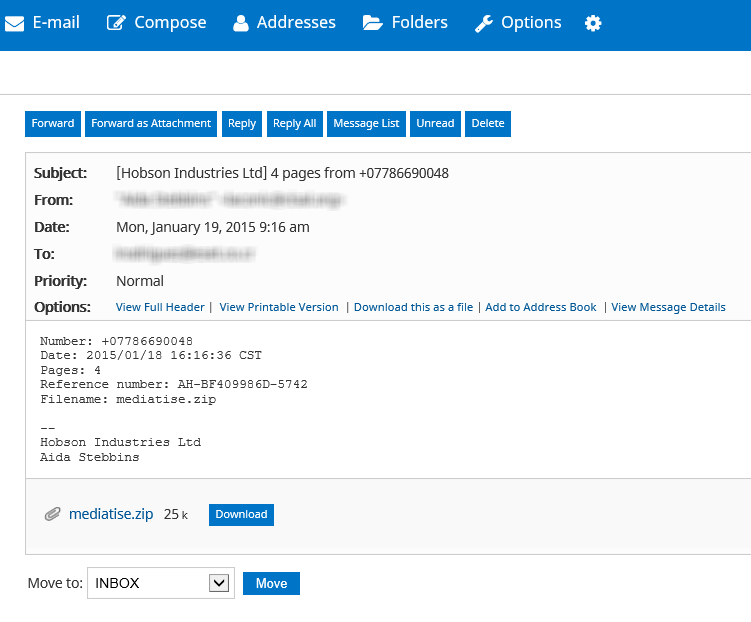Reply All to this message
This screenshot has height=622, width=751.
point(294,123)
